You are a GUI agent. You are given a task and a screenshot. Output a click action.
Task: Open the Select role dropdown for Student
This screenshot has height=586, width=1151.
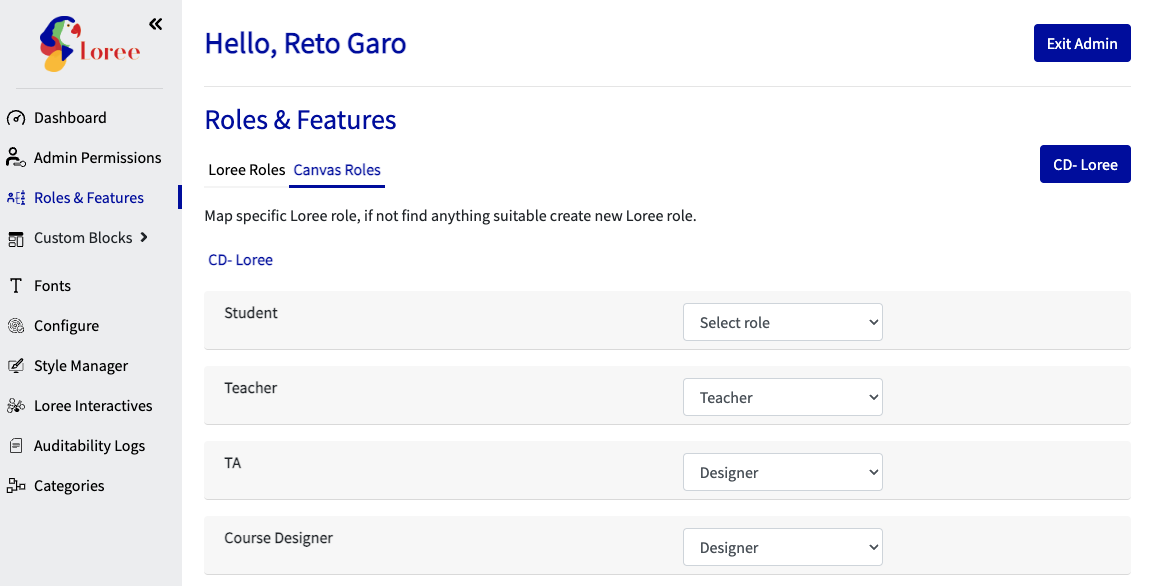(x=782, y=322)
